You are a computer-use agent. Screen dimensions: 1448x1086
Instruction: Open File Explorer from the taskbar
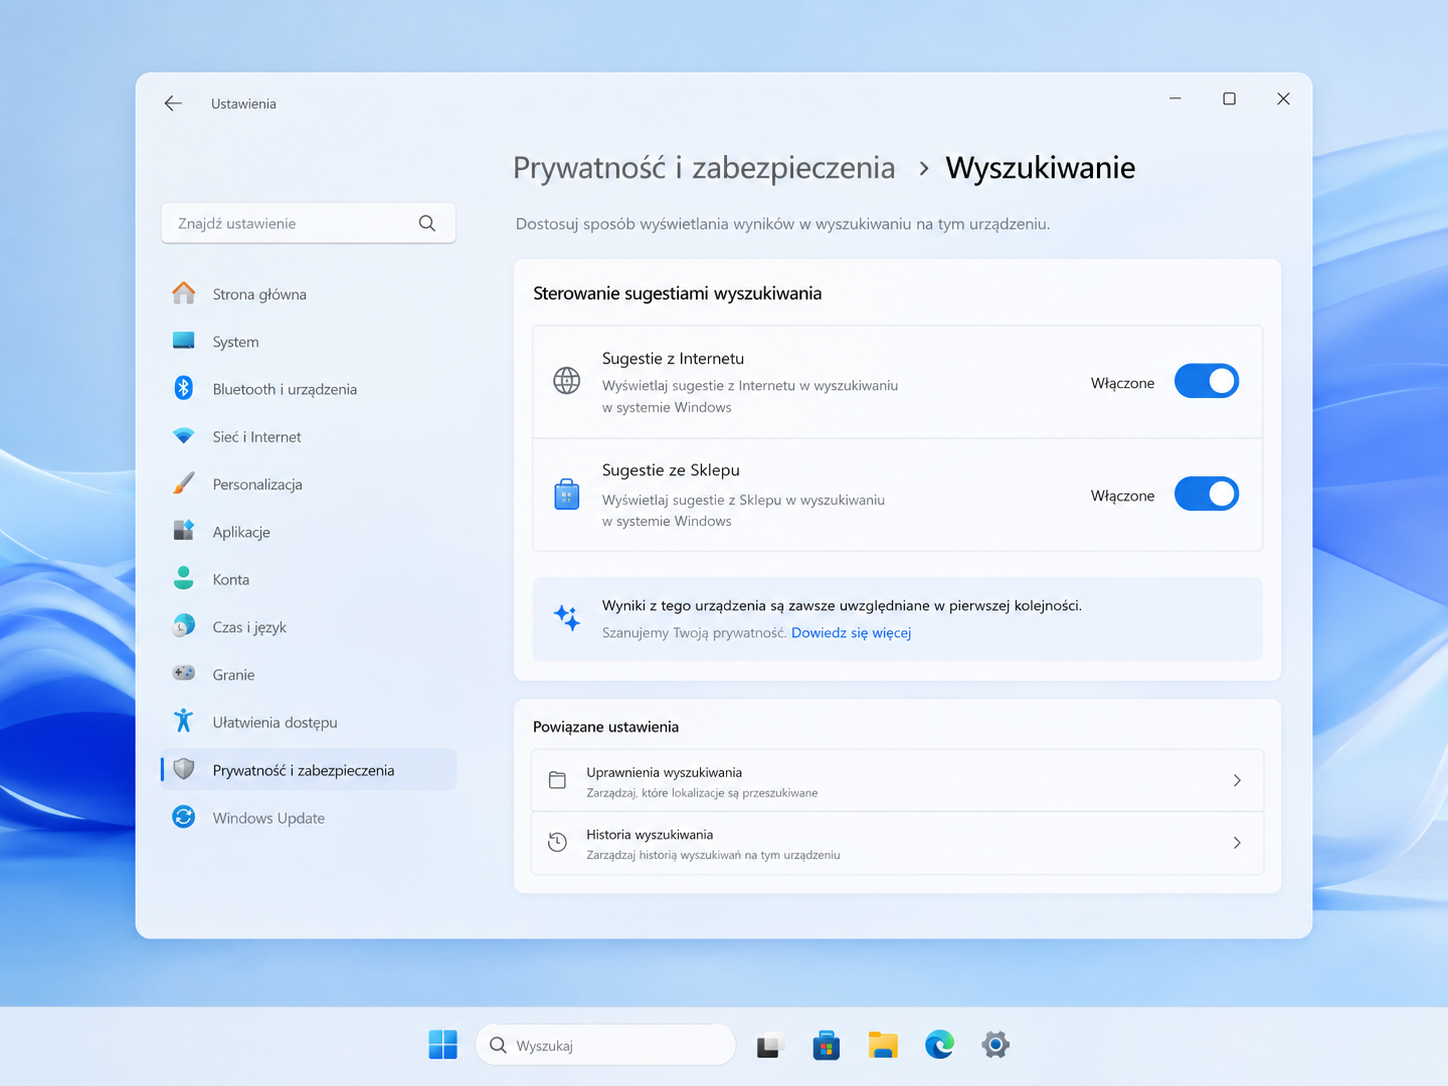[x=883, y=1045]
